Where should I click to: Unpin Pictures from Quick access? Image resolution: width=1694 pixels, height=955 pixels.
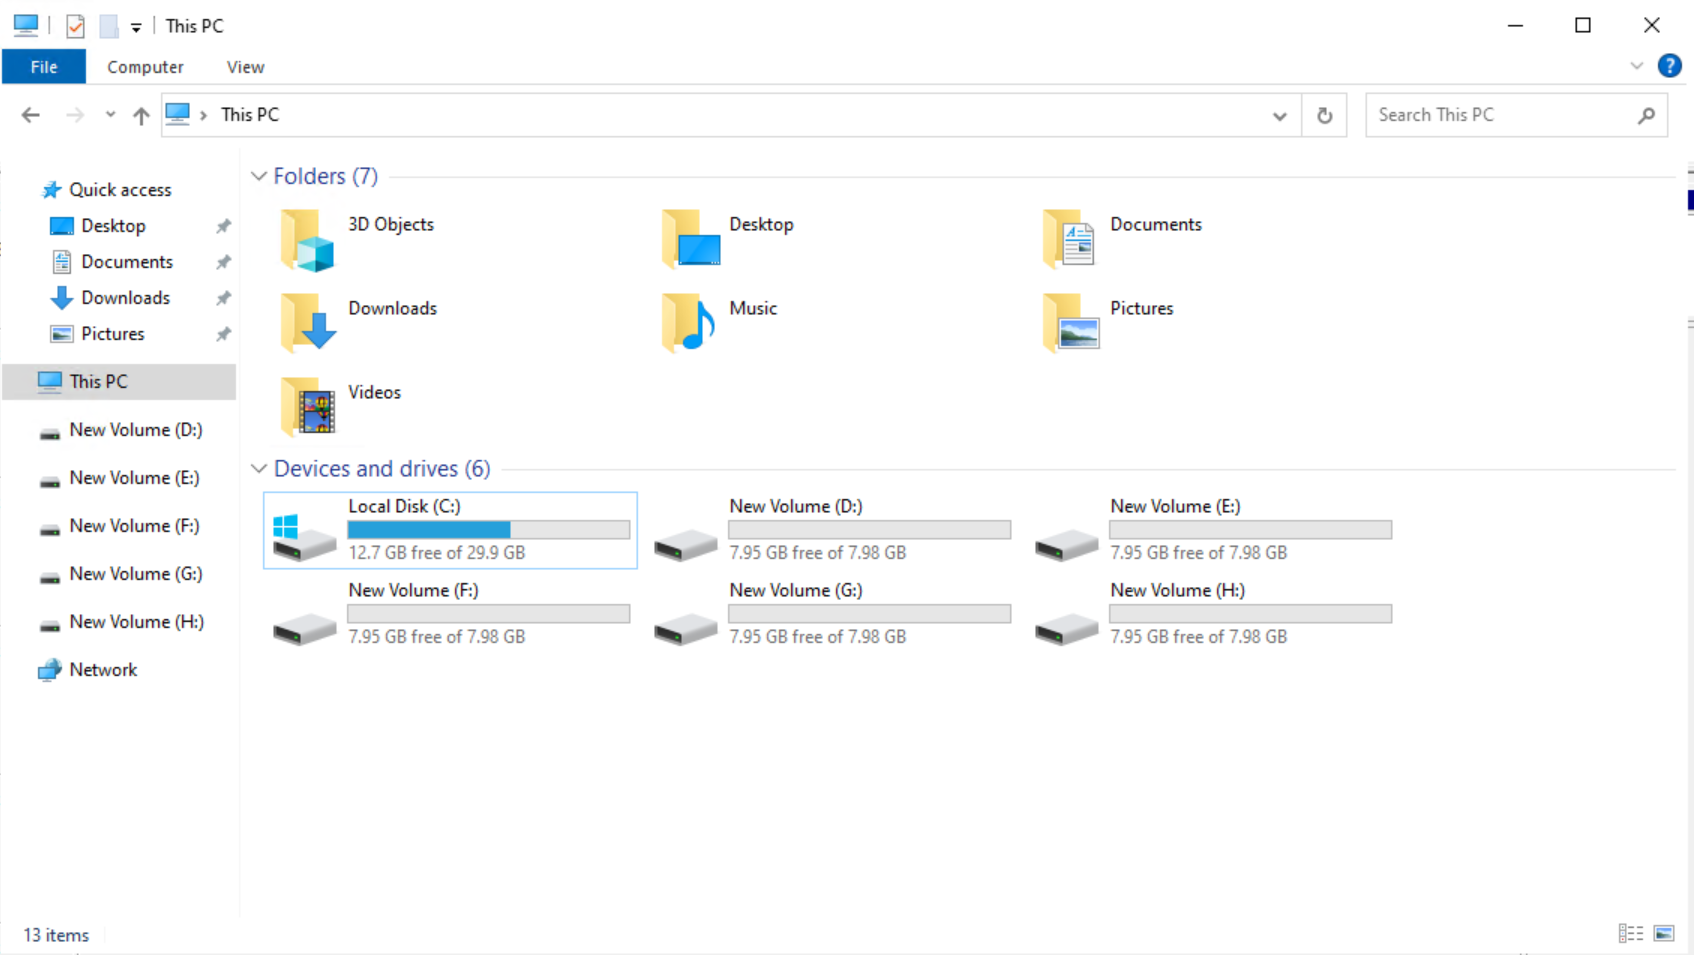pyautogui.click(x=223, y=334)
